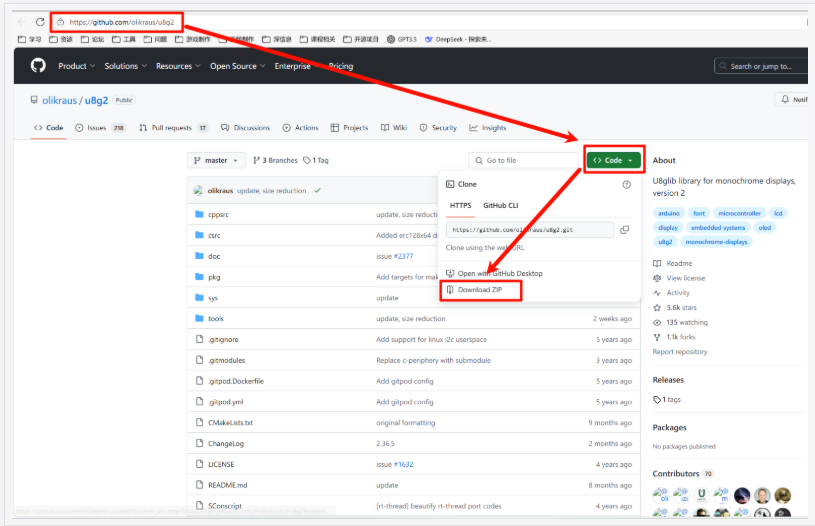Click the address bar URL

(x=122, y=22)
